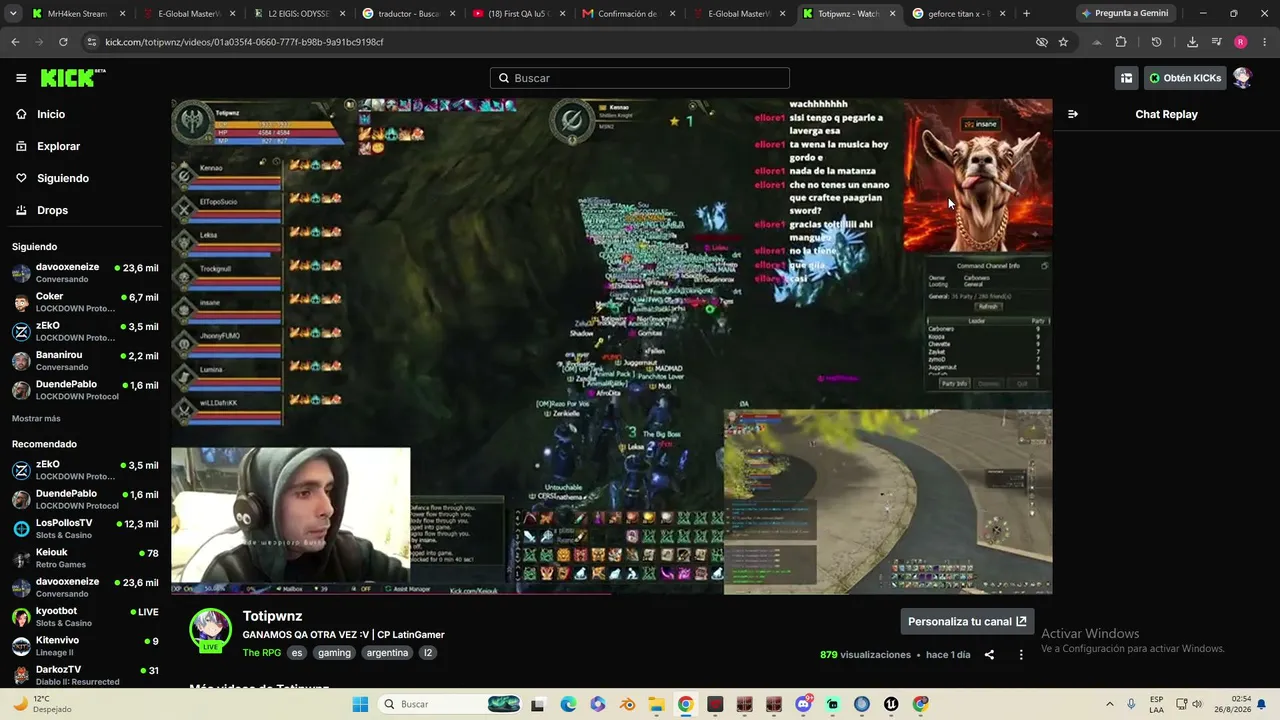Focus the Kick Buscar search field

640,78
